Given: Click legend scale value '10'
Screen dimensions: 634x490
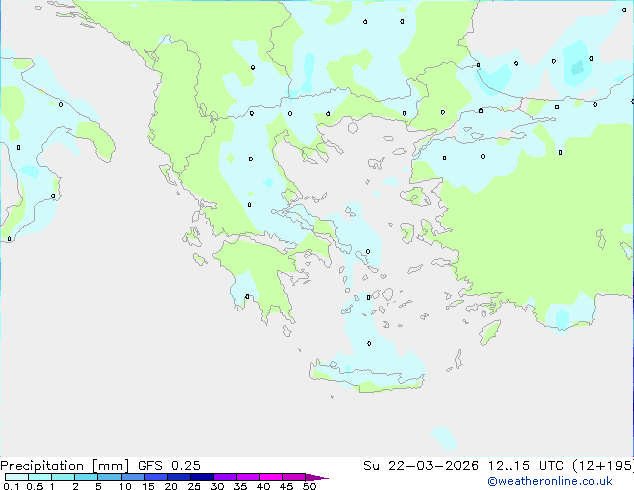Looking at the screenshot, I should tap(125, 486).
